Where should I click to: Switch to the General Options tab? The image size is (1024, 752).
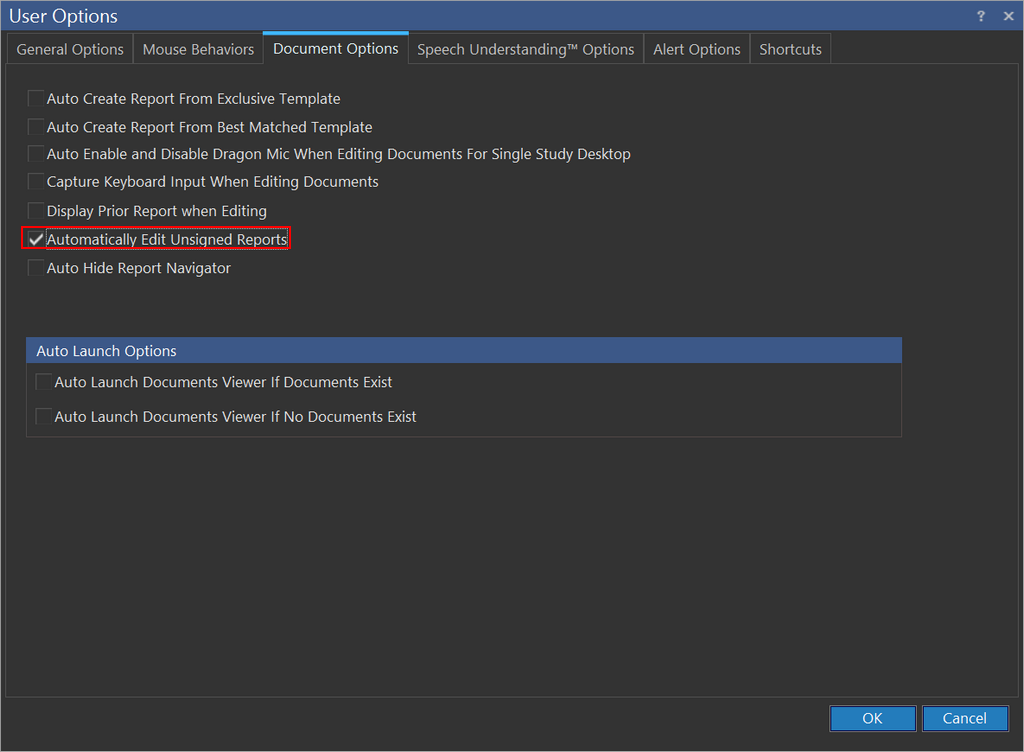[x=70, y=49]
